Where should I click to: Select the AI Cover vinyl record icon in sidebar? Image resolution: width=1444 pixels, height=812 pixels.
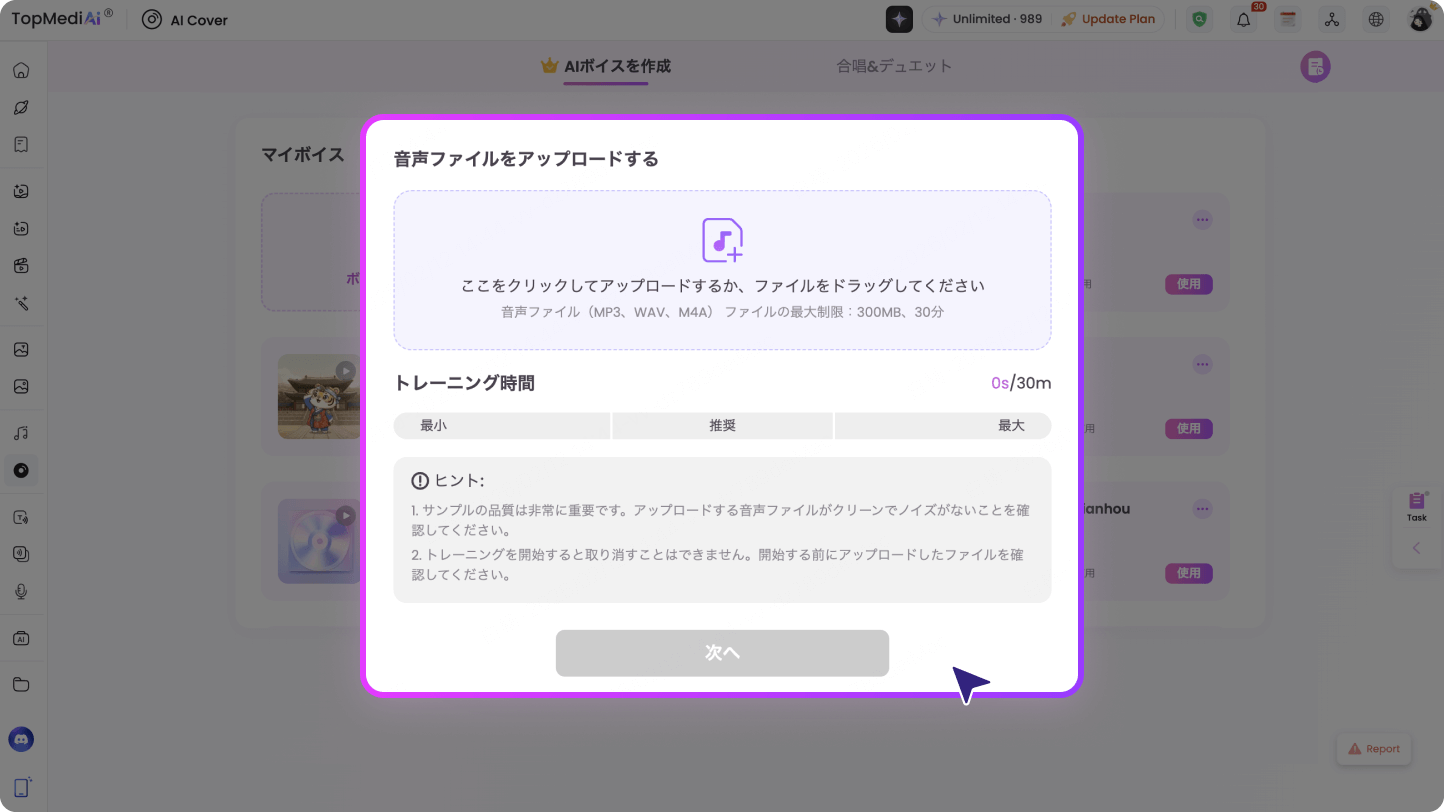click(x=21, y=470)
